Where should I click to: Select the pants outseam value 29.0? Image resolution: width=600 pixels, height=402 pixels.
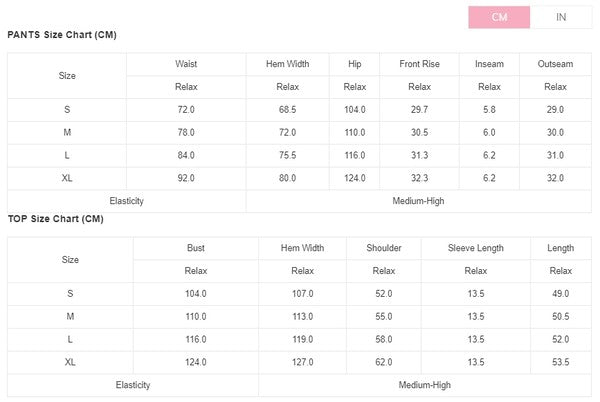point(555,110)
